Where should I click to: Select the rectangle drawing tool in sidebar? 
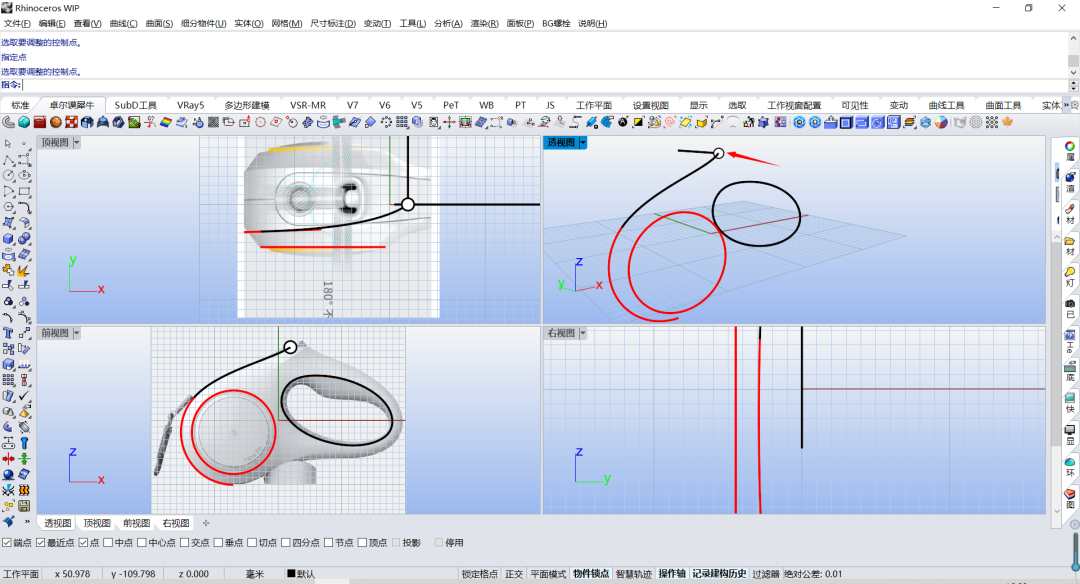(24, 191)
